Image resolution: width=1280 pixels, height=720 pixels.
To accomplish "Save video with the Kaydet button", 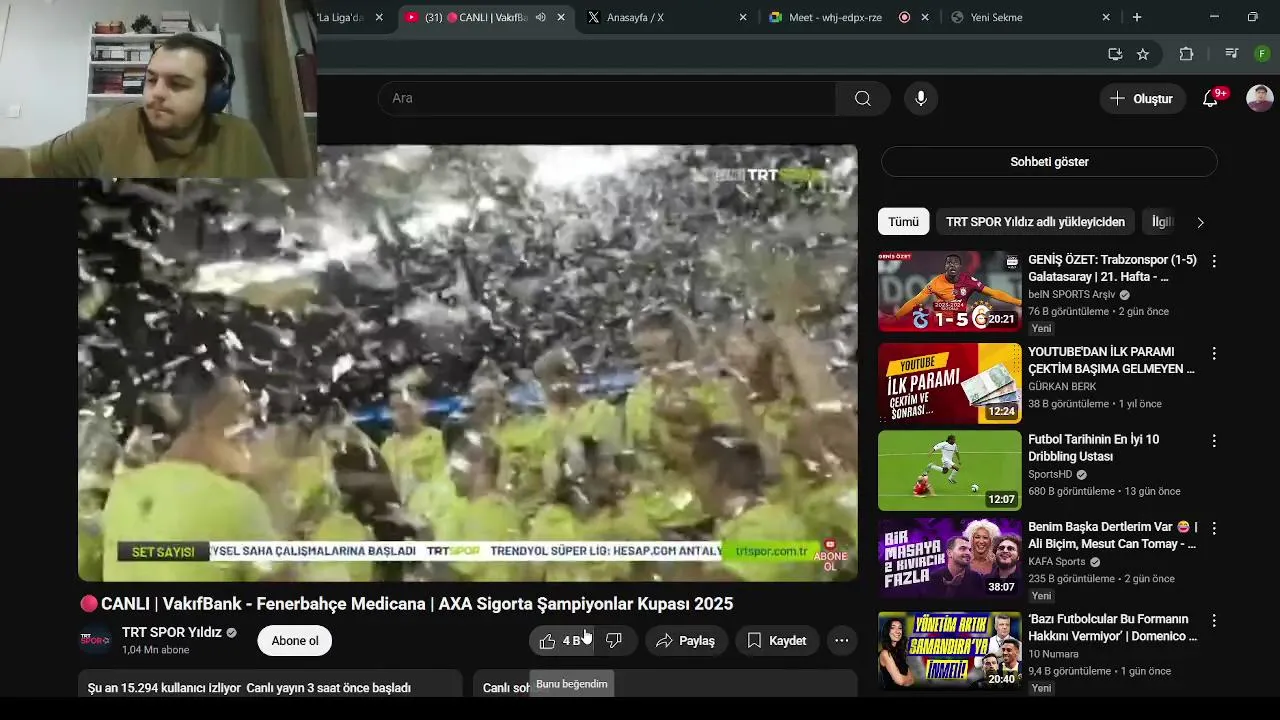I will tap(777, 641).
